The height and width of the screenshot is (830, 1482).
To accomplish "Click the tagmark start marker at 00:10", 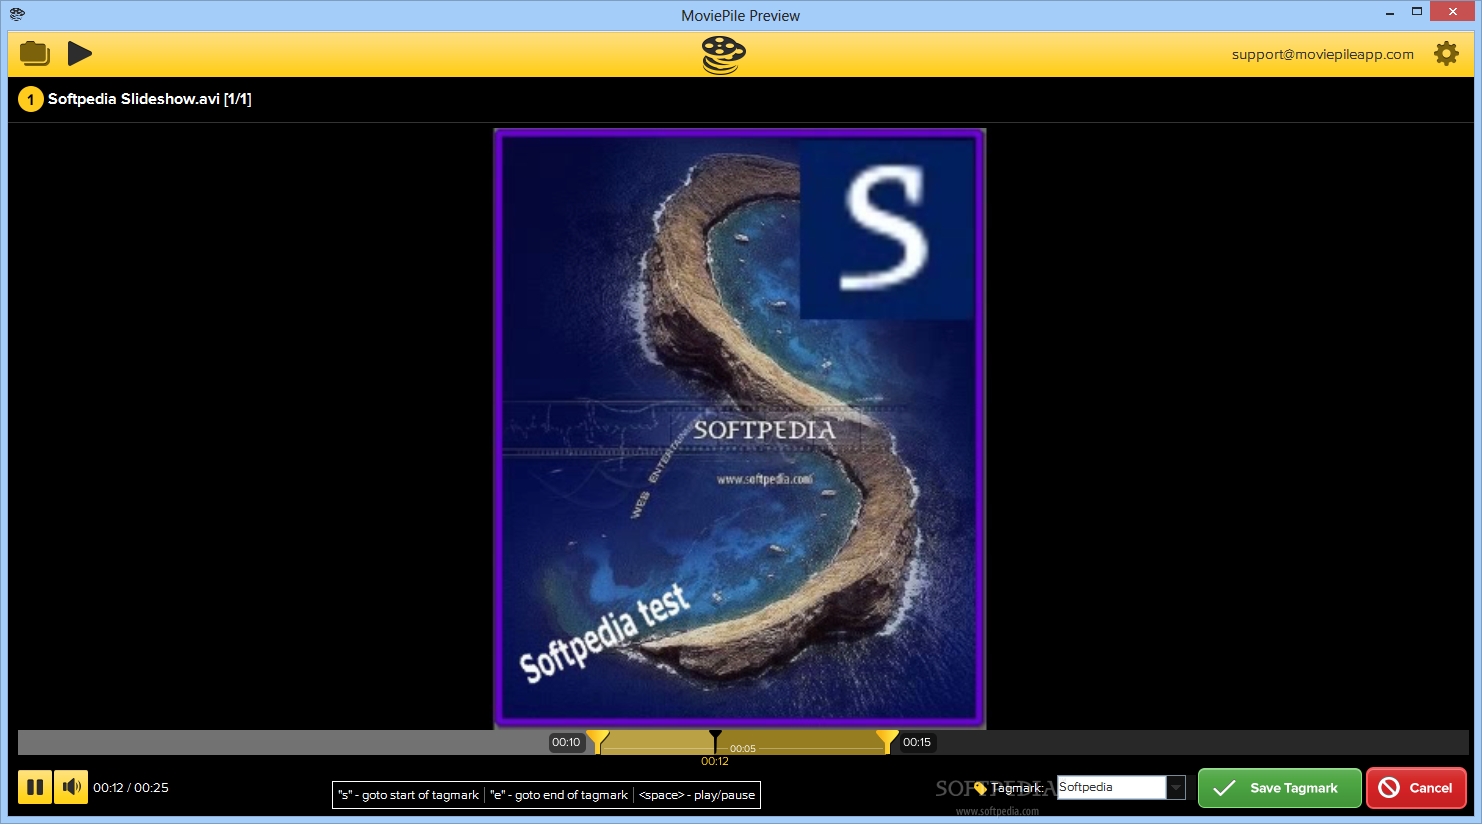I will (x=597, y=741).
